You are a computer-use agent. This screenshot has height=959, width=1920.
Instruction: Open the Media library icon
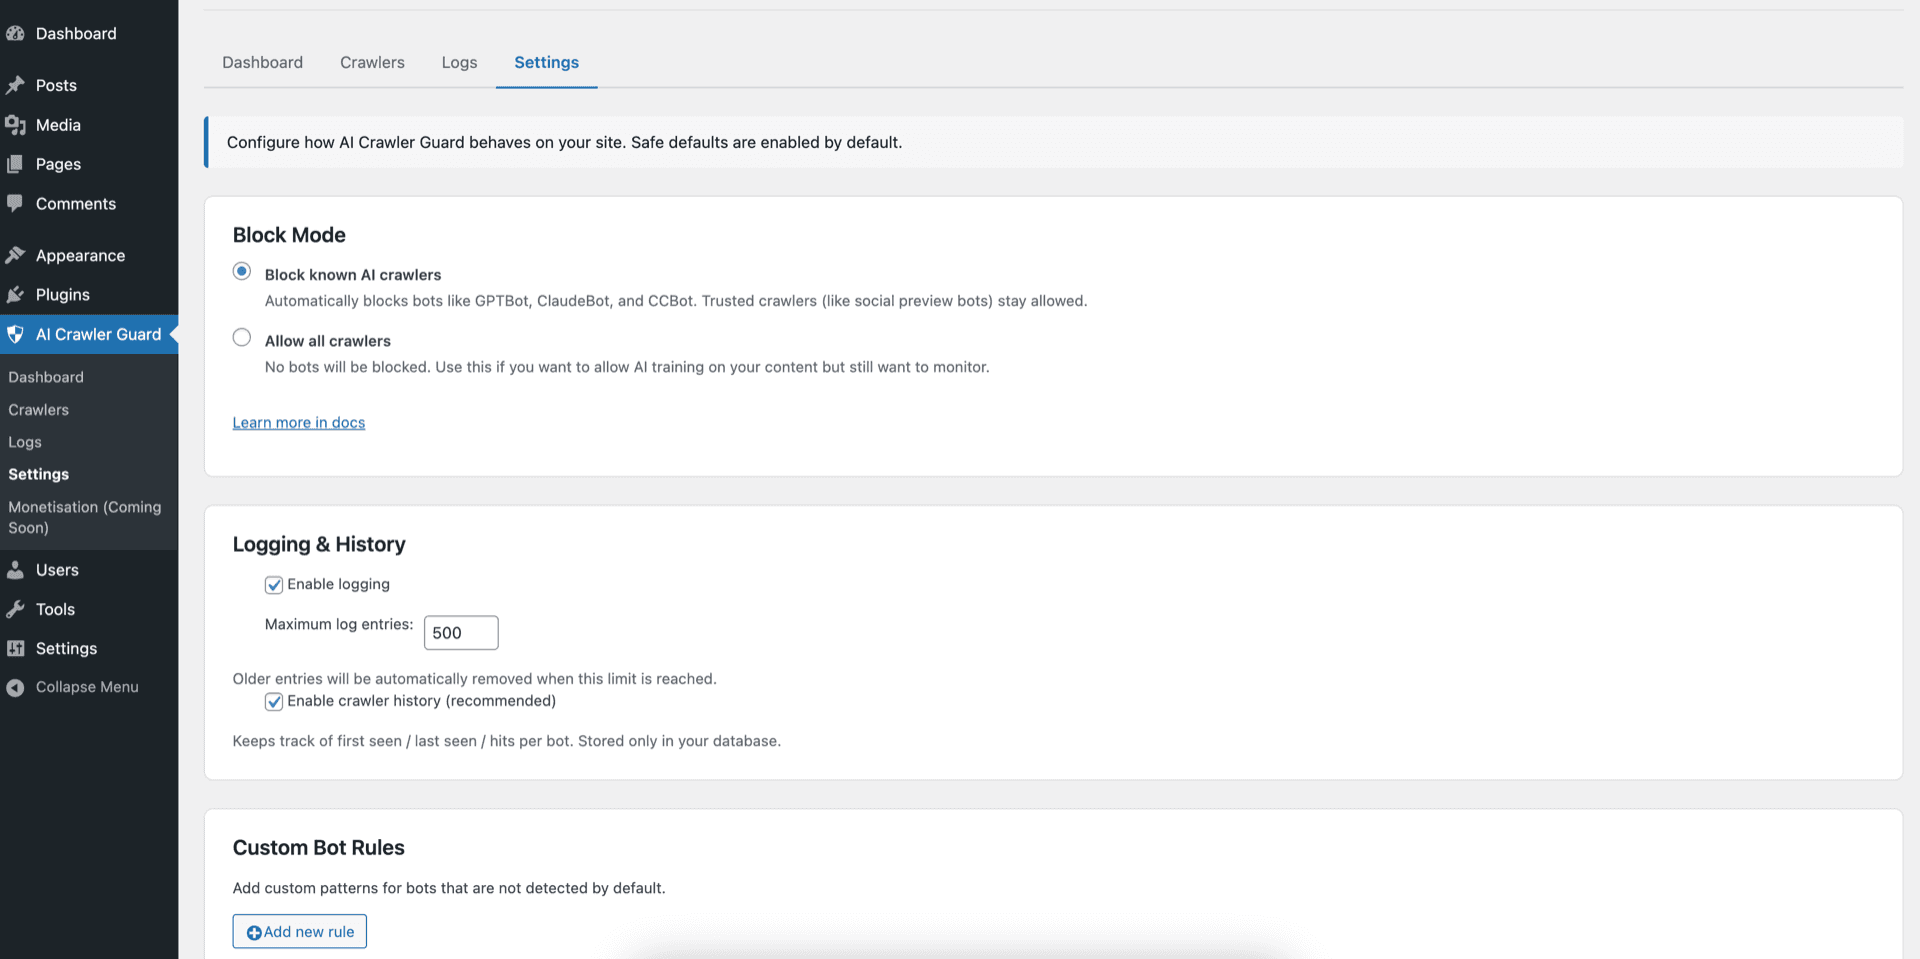point(16,124)
